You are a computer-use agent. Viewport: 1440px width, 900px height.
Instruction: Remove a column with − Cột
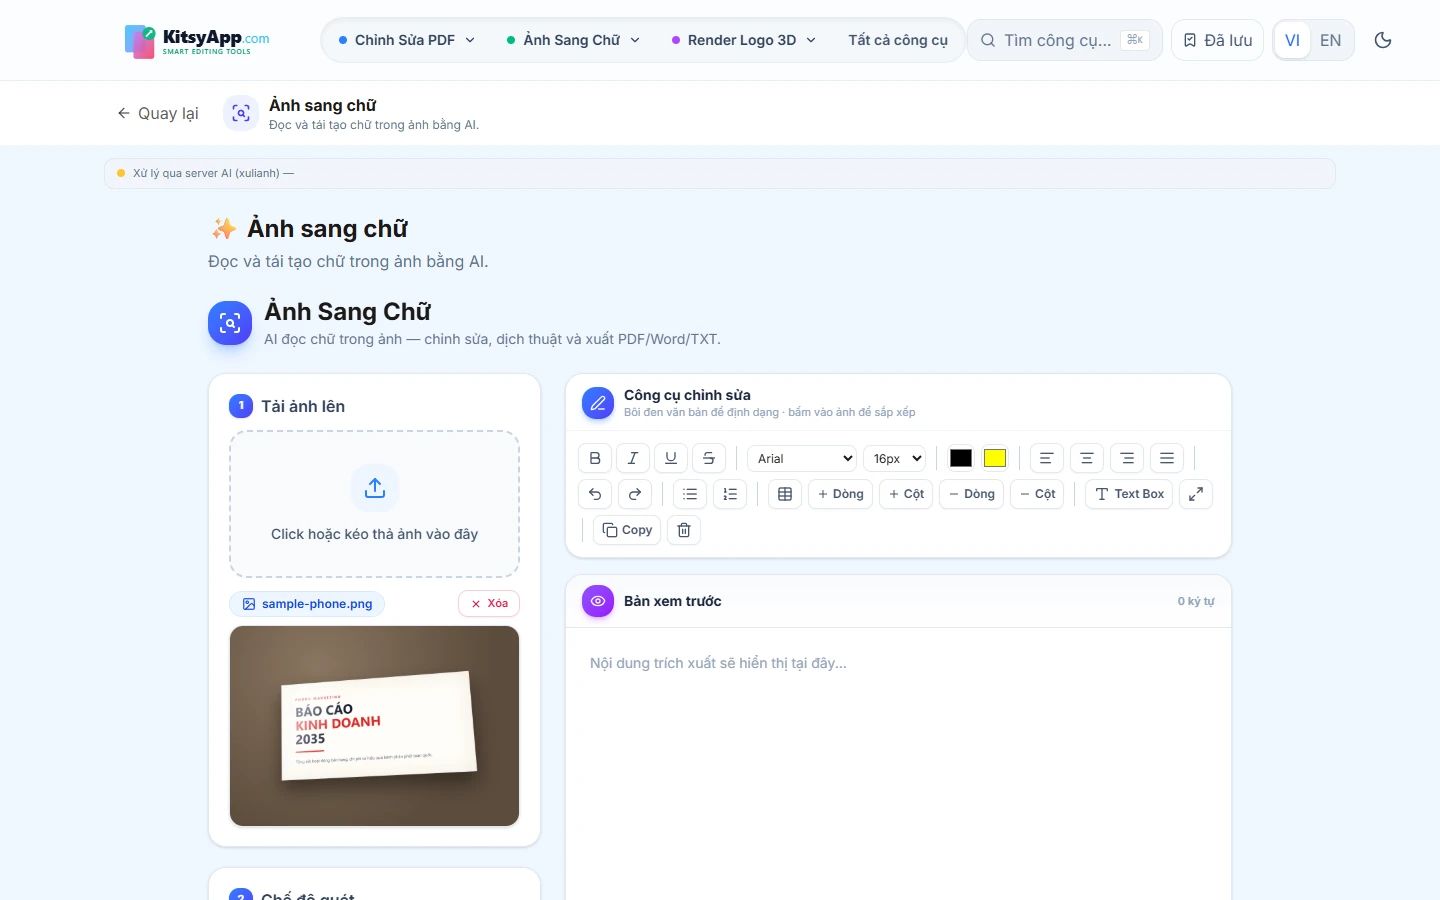(x=1038, y=494)
